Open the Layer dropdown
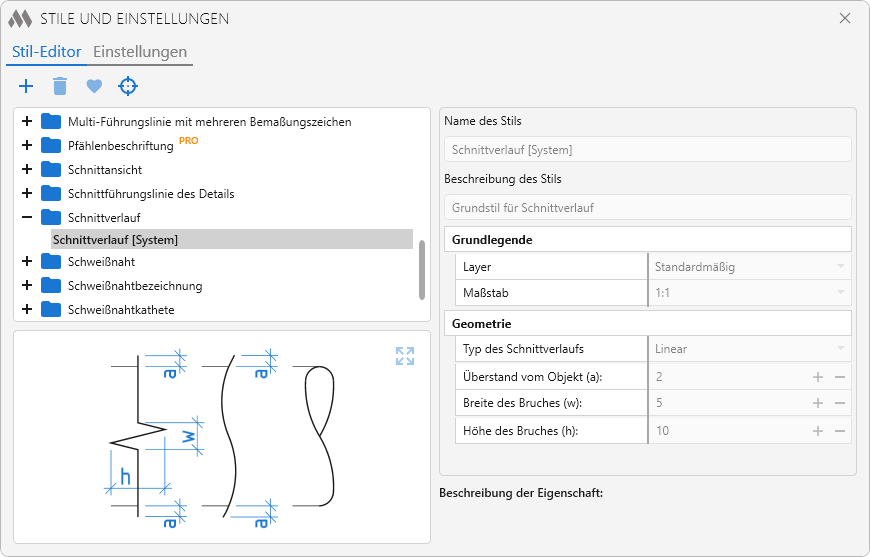The width and height of the screenshot is (870, 557). point(840,267)
